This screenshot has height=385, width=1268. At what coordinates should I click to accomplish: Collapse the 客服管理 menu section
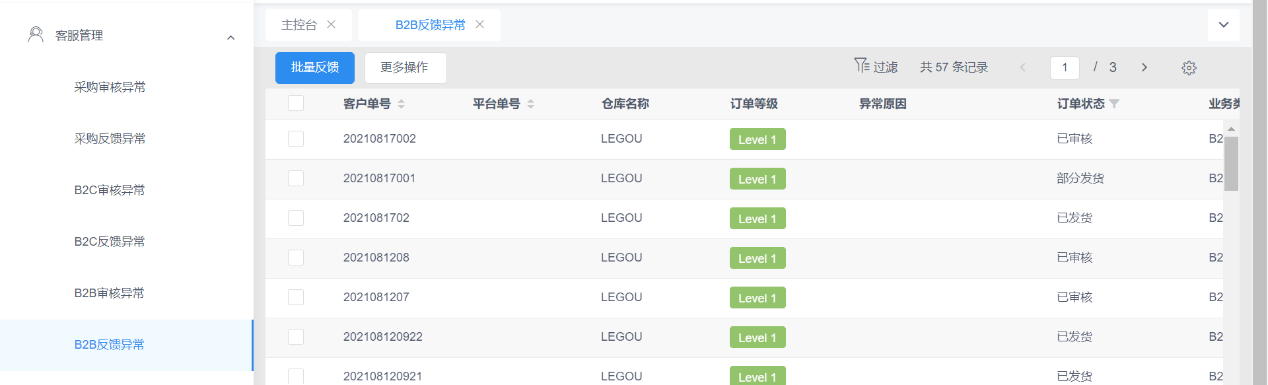tap(231, 37)
